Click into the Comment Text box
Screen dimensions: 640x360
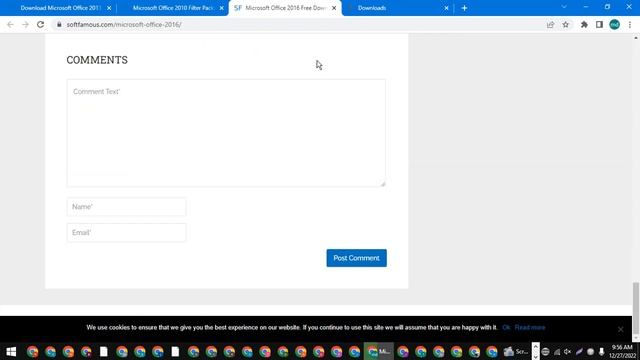[226, 133]
